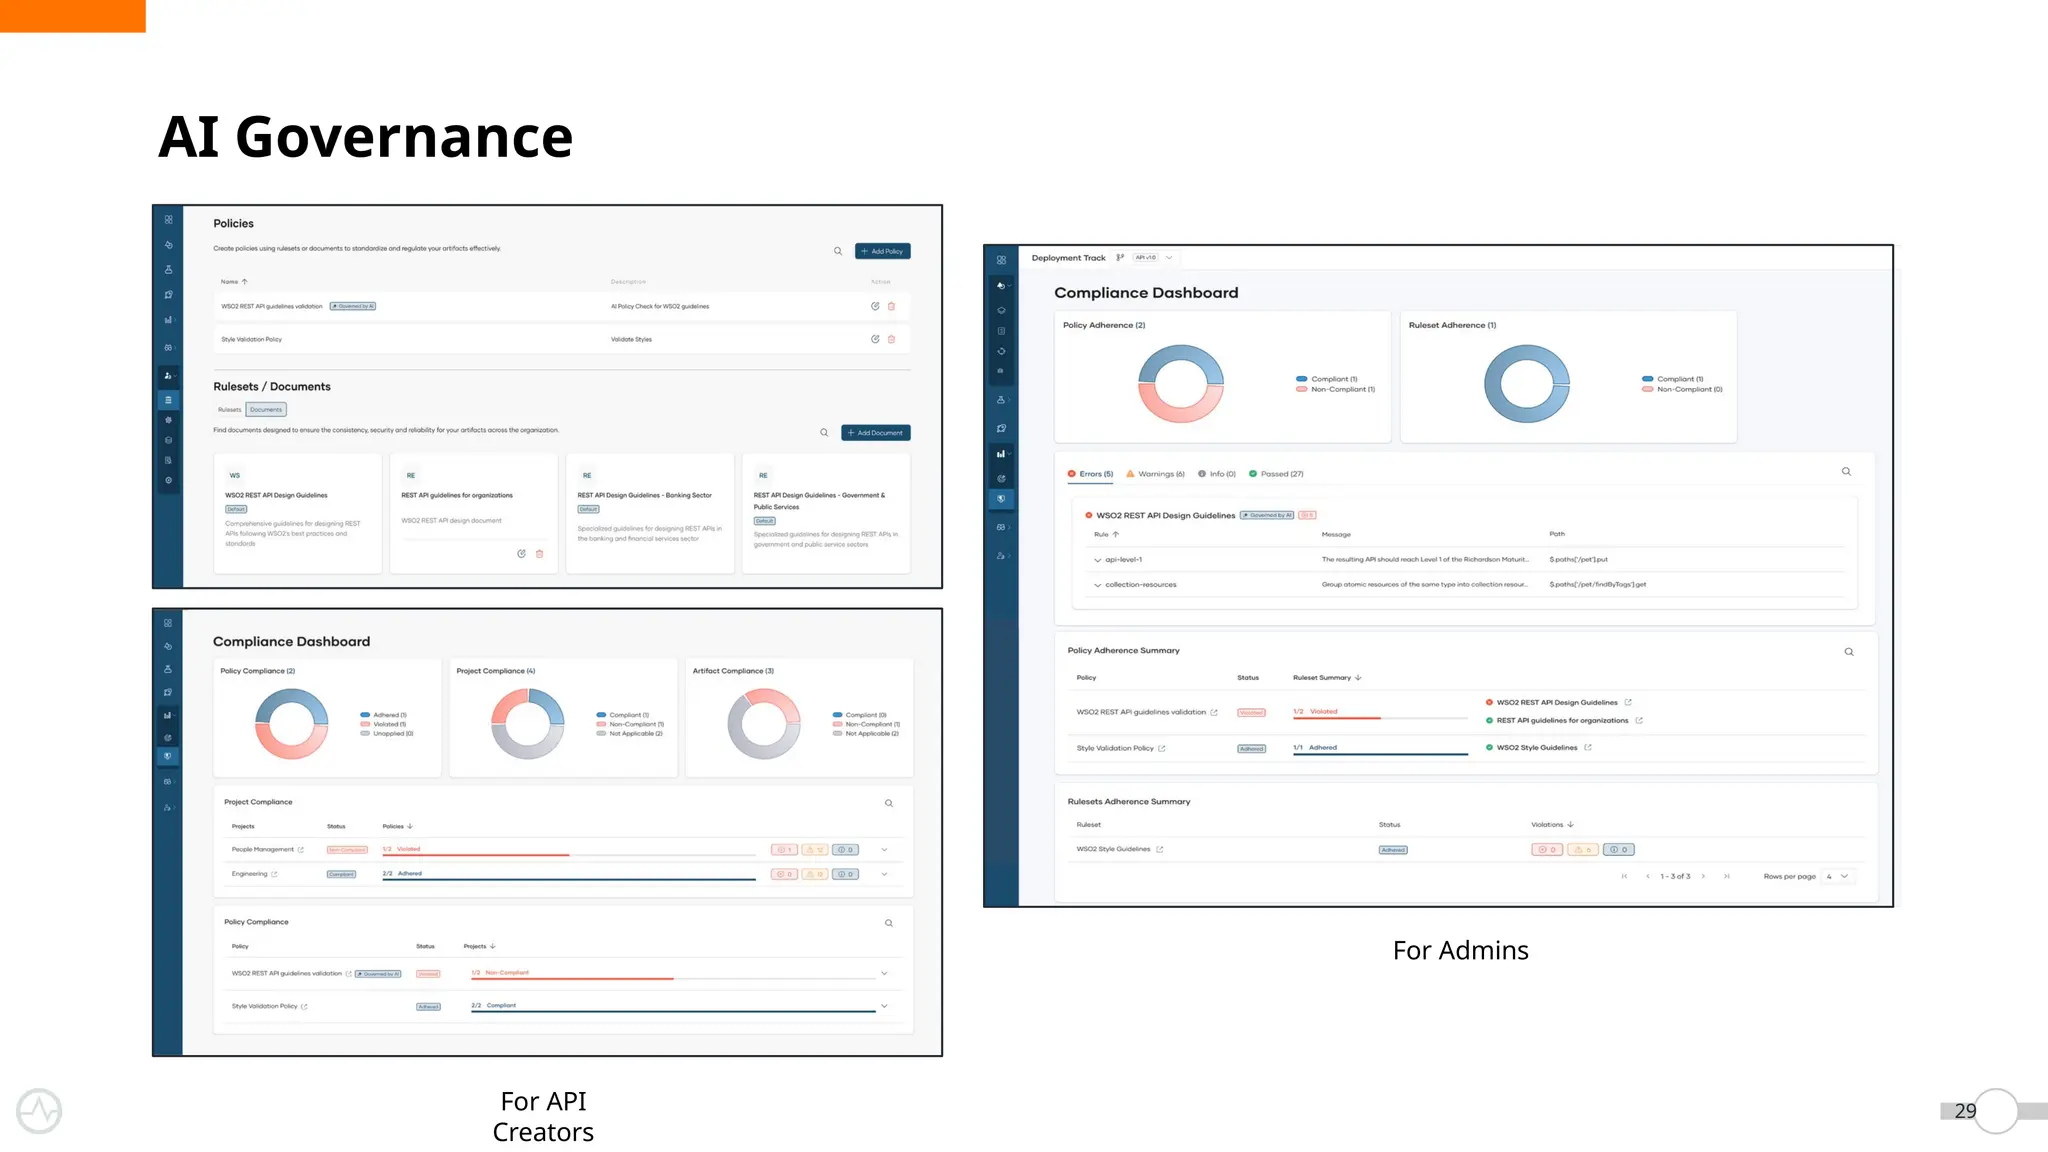Click the Not Applicable (2) swatch in Project Compliance chart
This screenshot has width=2048, height=1152.
pyautogui.click(x=601, y=733)
